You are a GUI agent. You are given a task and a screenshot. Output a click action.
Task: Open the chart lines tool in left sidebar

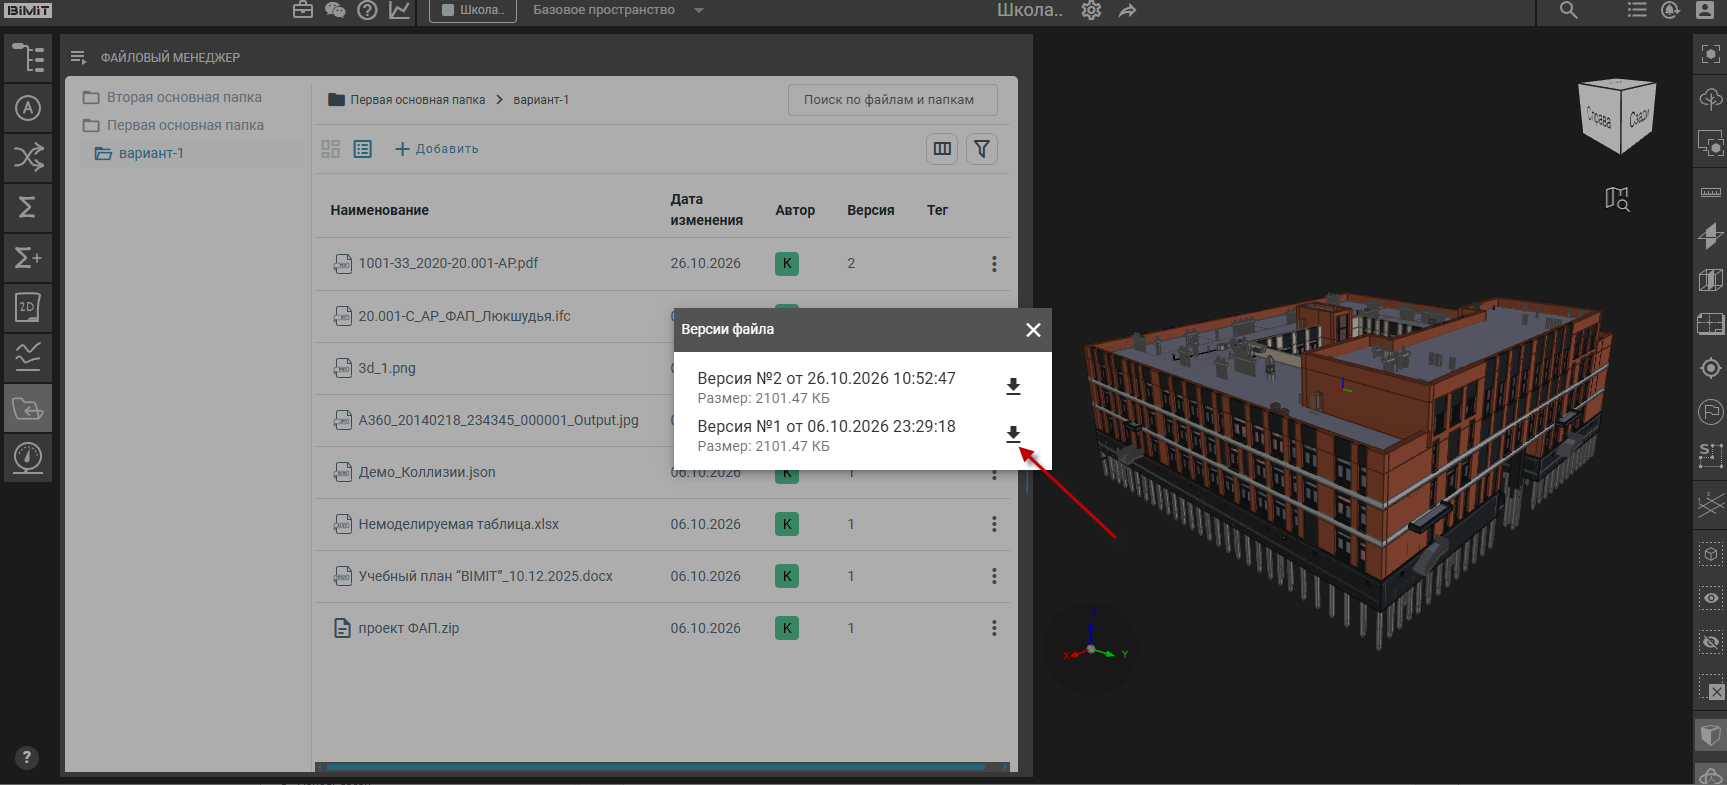pos(28,357)
